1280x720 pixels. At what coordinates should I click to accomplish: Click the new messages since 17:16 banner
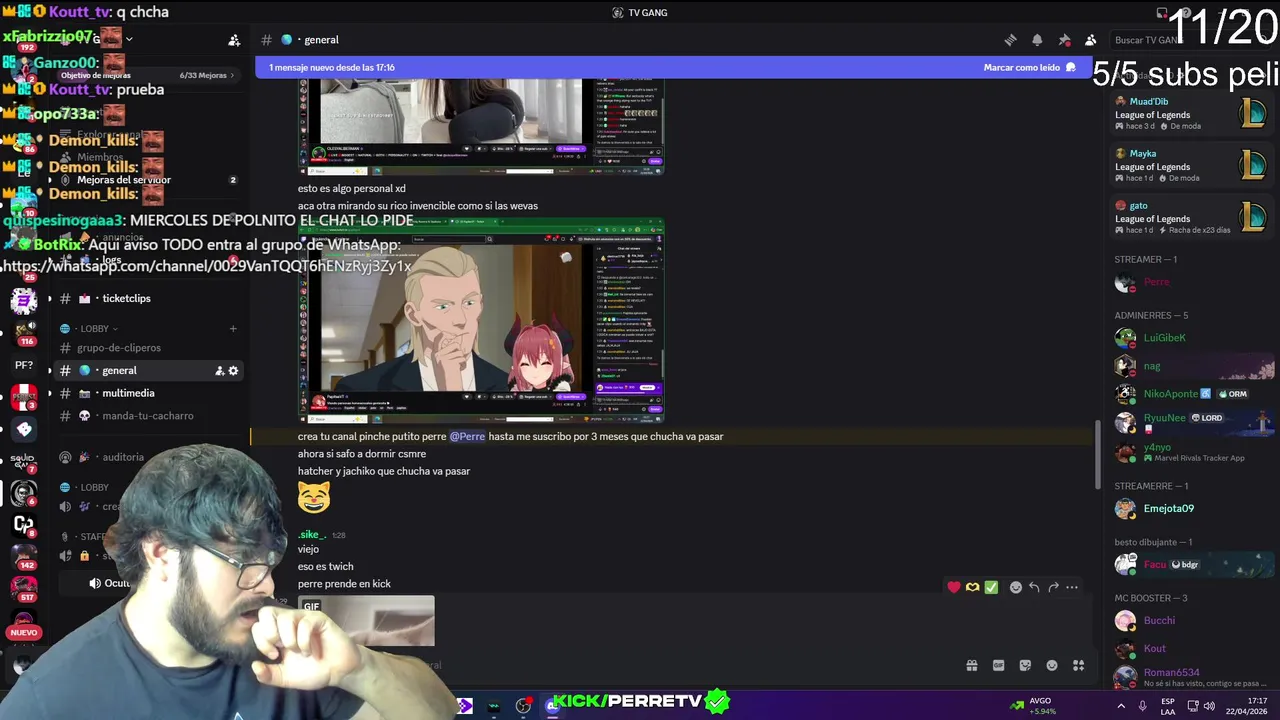[331, 68]
